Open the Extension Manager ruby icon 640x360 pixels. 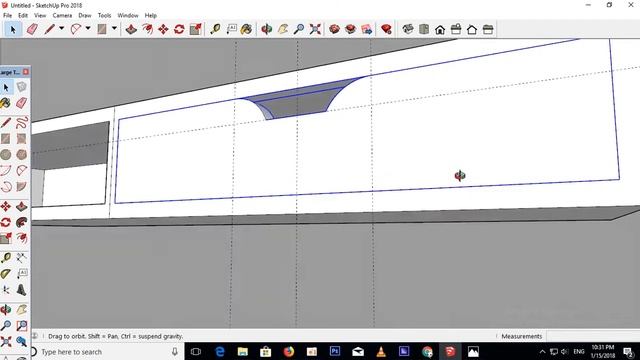pos(386,29)
